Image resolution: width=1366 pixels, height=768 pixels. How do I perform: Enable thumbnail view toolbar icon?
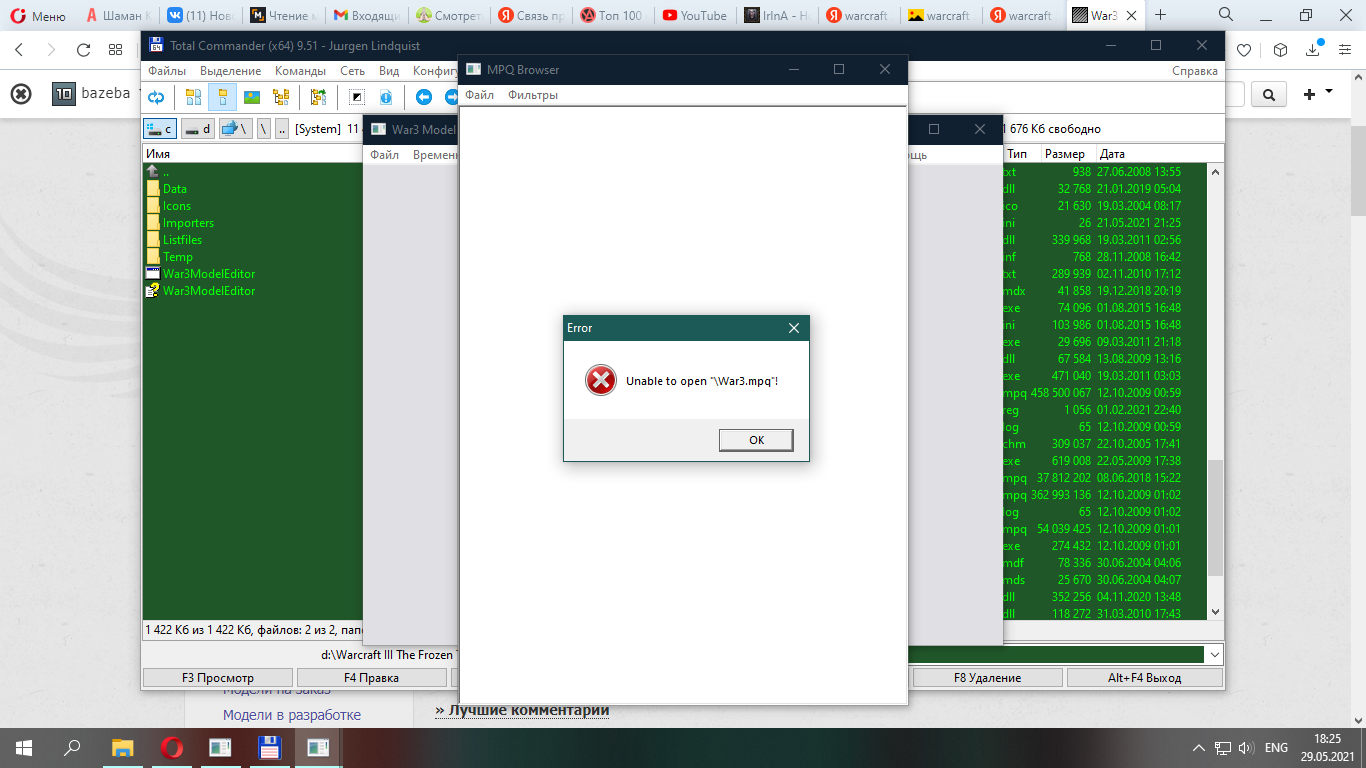coord(252,97)
